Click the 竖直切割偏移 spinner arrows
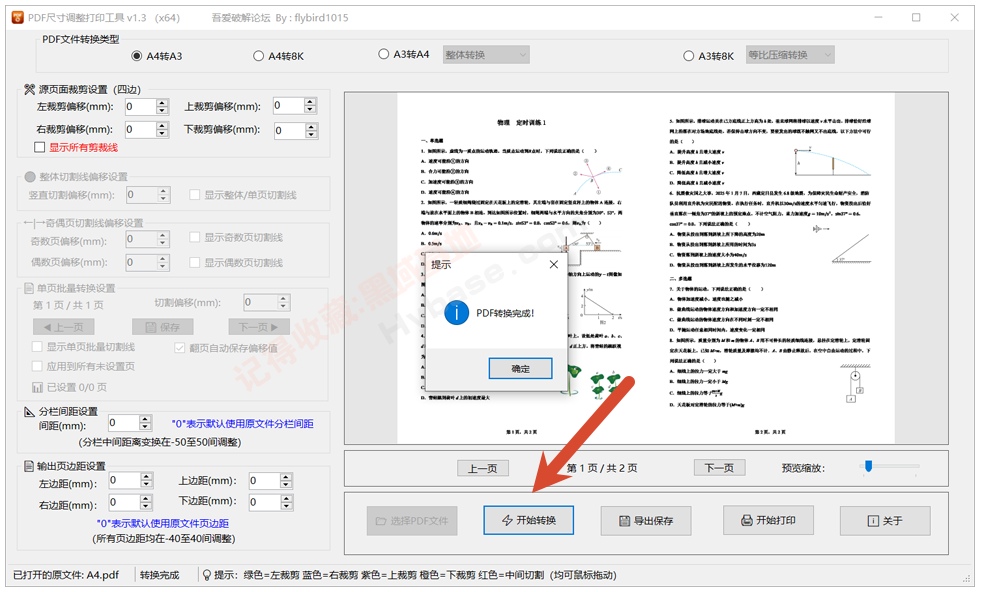The height and width of the screenshot is (592, 981). 163,195
